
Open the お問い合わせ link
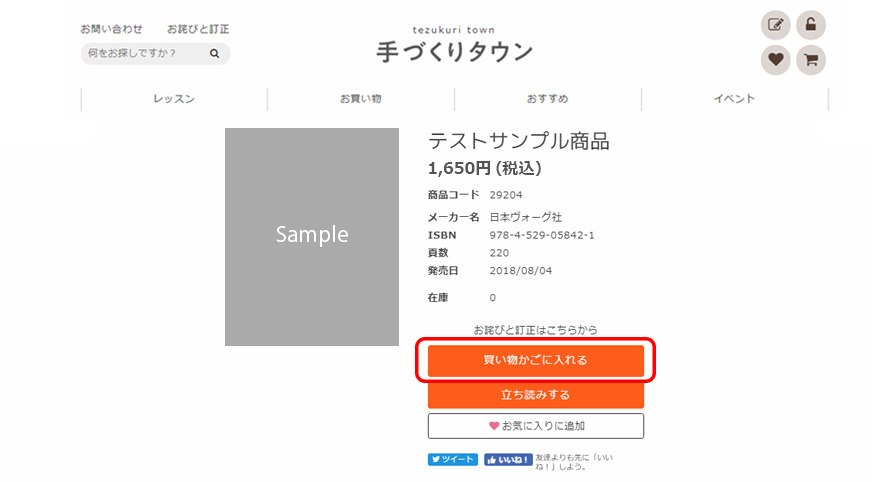click(x=112, y=29)
